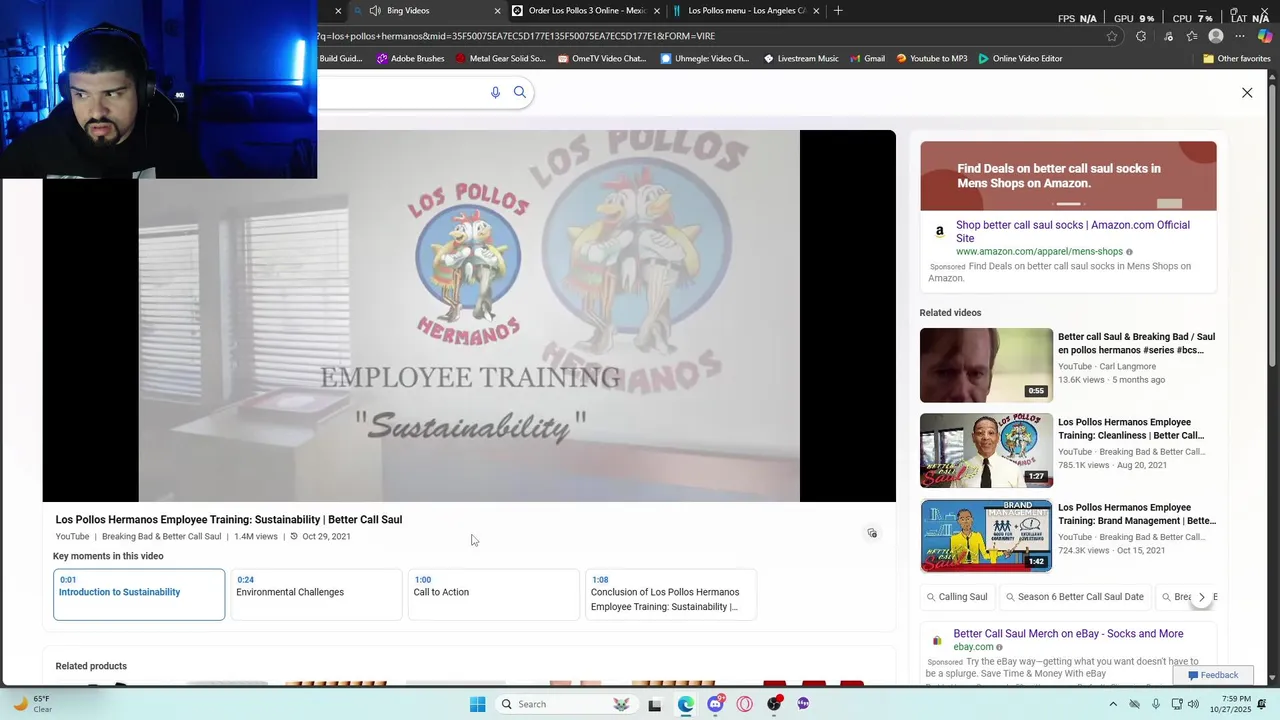Click the Amazon mens-shops URL text
Screen dimensions: 1280x720
point(1039,252)
